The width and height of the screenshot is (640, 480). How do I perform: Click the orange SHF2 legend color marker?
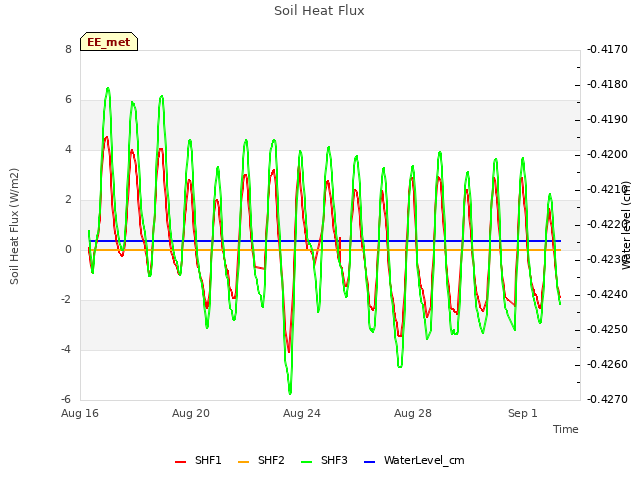pyautogui.click(x=243, y=462)
